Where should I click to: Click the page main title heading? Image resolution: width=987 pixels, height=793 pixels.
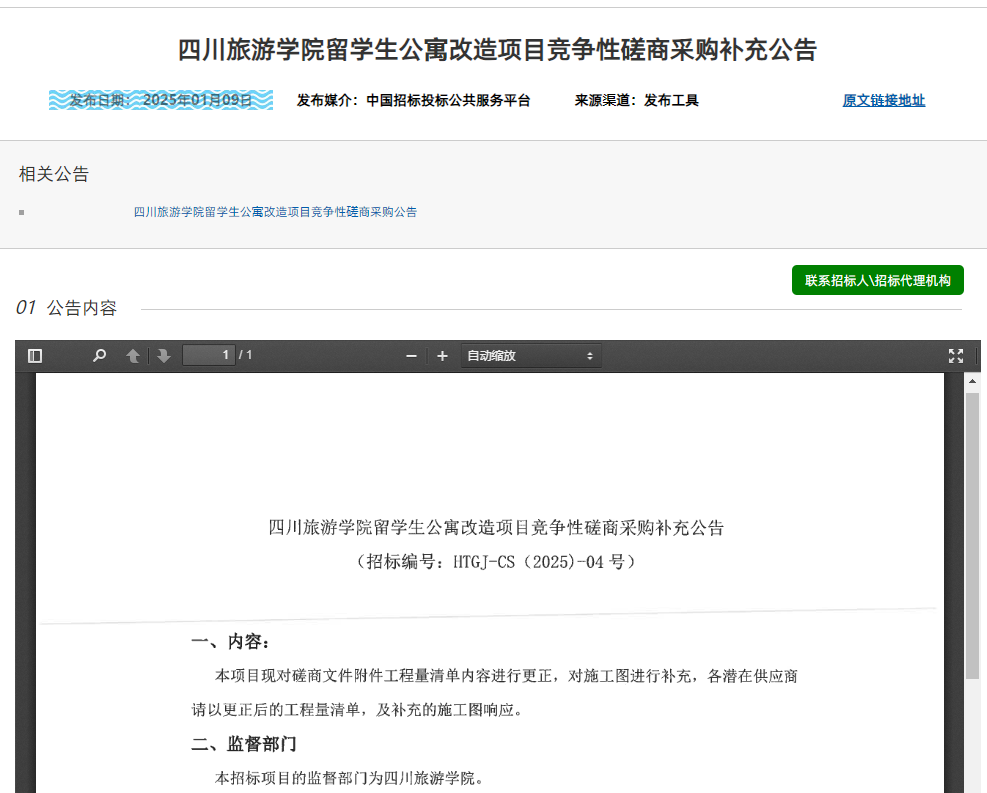[497, 50]
